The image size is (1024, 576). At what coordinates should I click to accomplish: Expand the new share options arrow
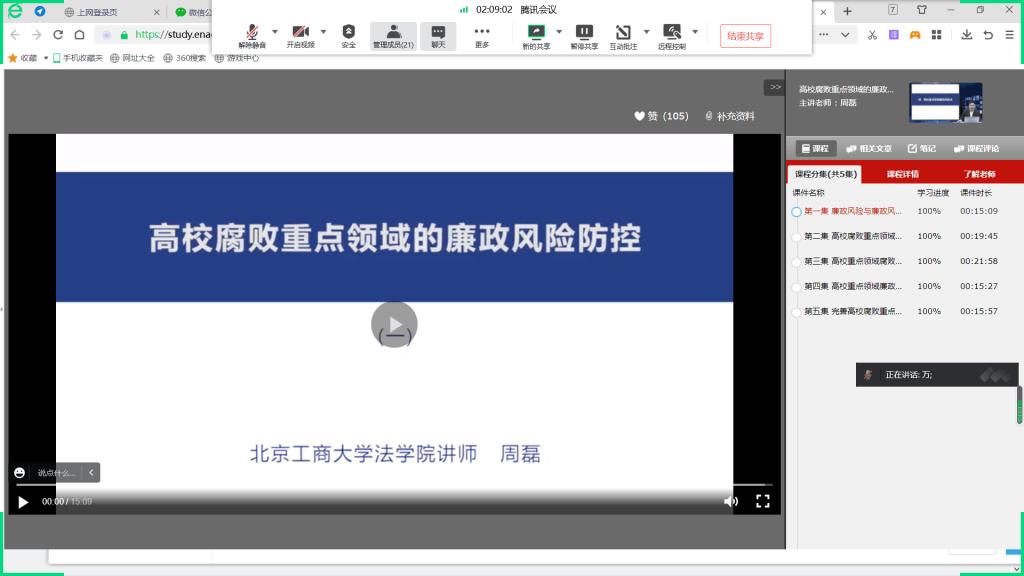(x=559, y=31)
